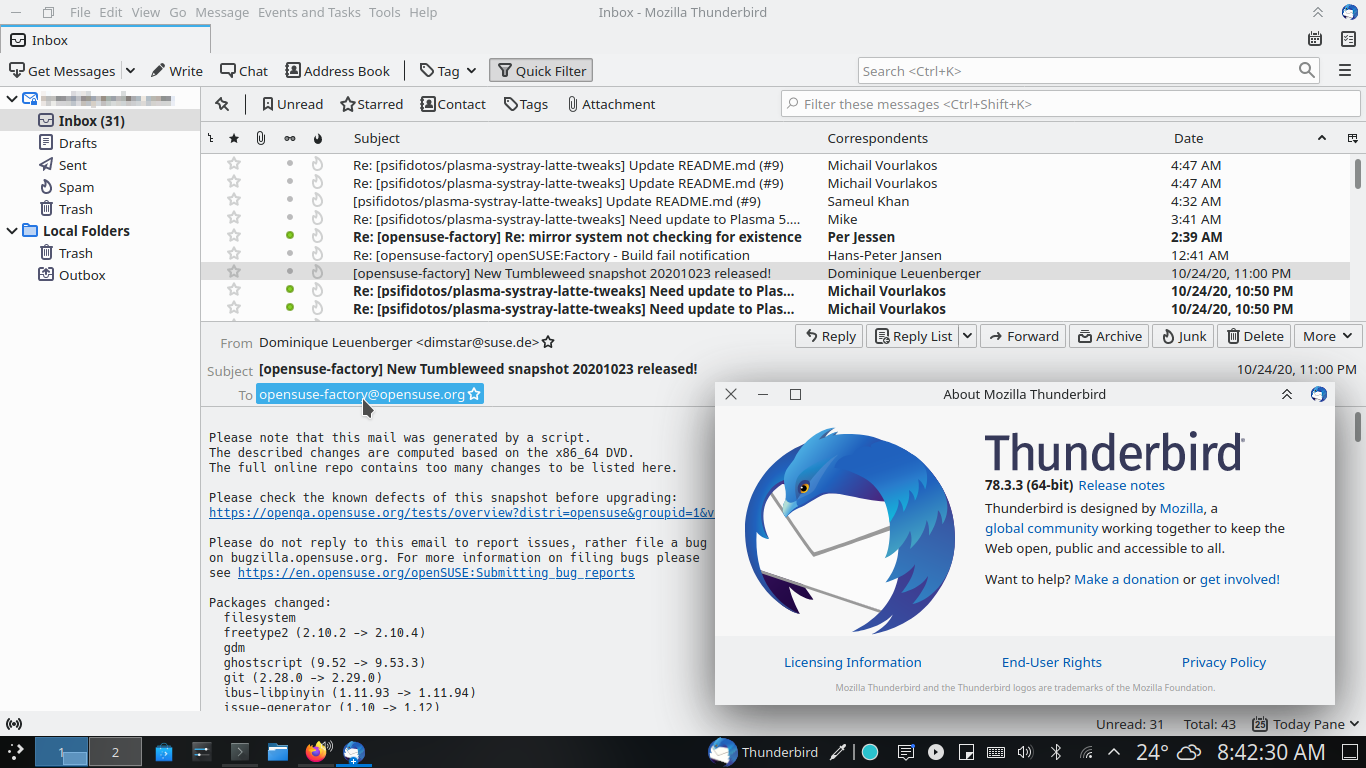This screenshot has width=1366, height=768.
Task: Launch Firefox from the taskbar
Action: (316, 752)
